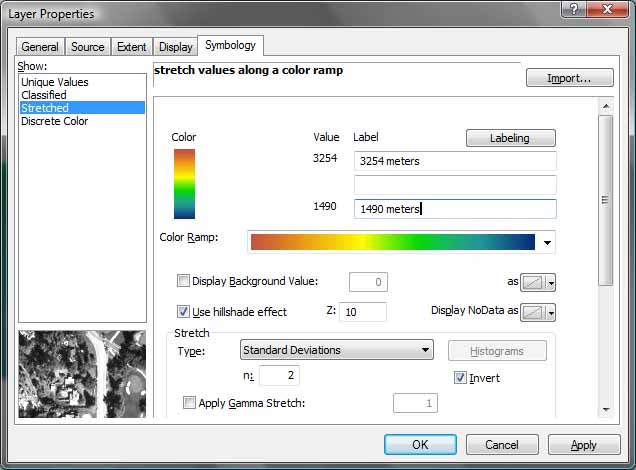636x470 pixels.
Task: Click the scrollbar up arrow
Action: click(x=605, y=105)
